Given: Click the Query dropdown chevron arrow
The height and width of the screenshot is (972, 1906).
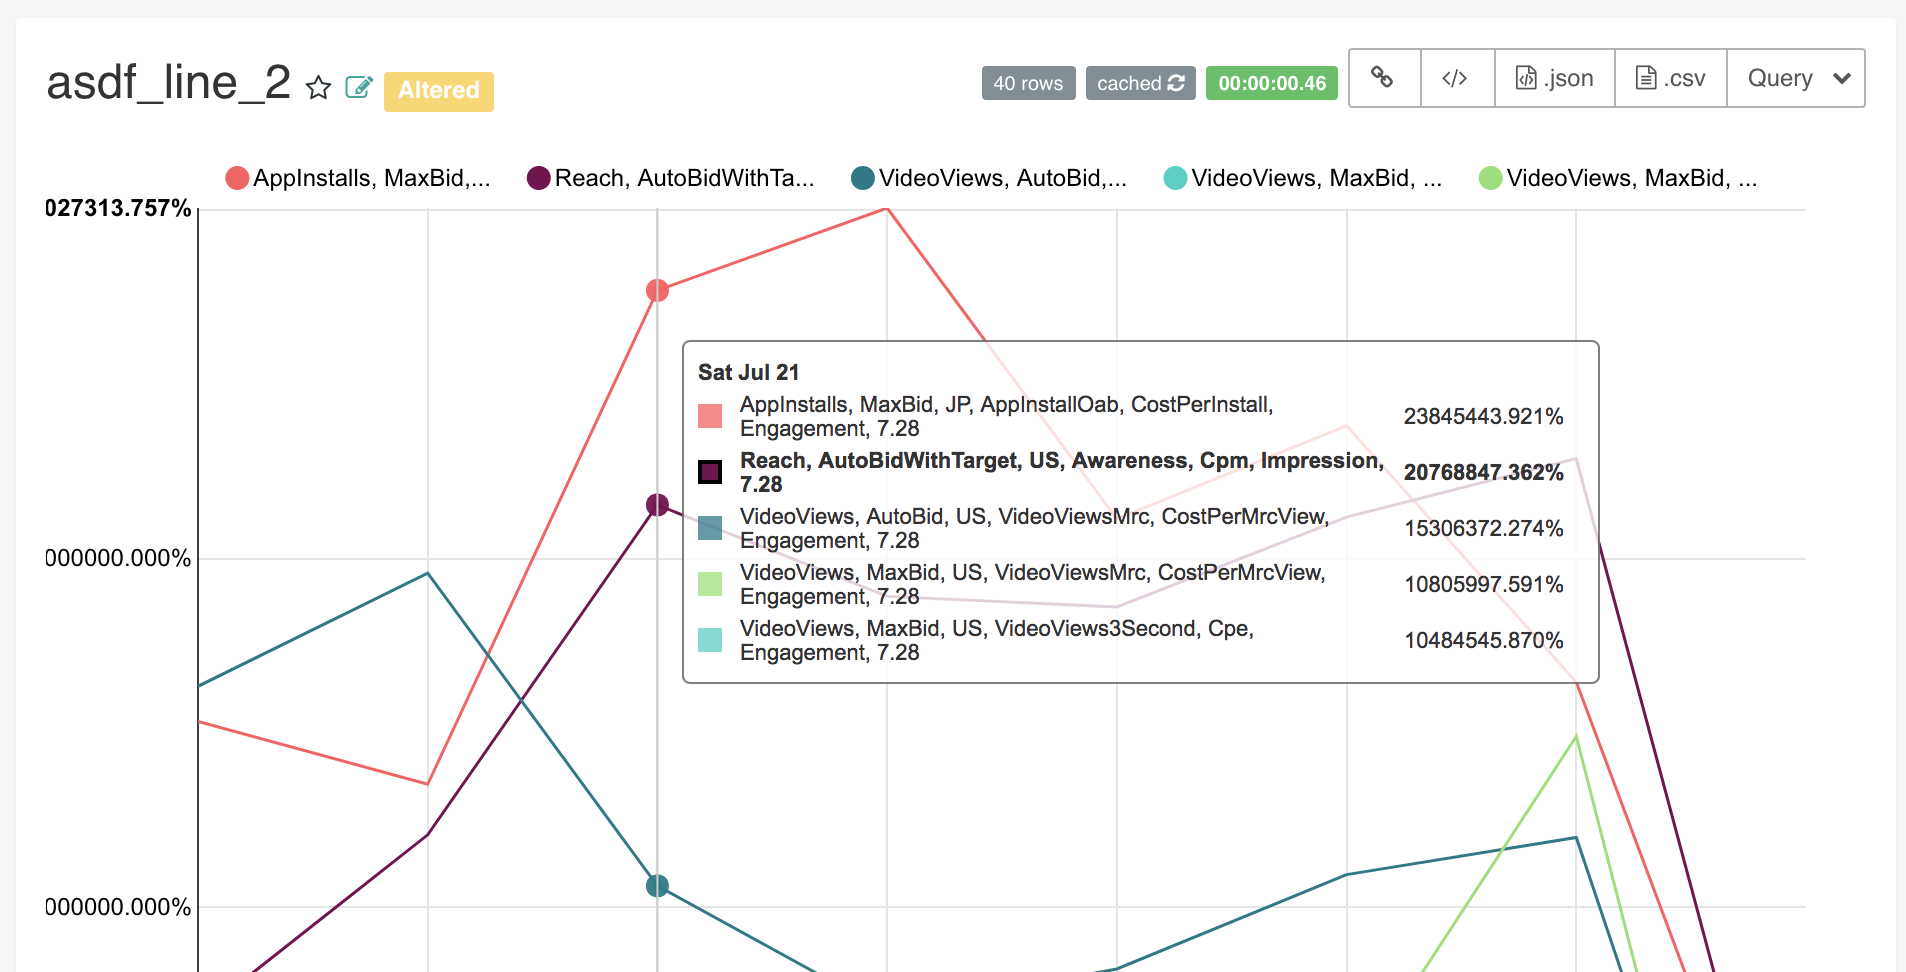Looking at the screenshot, I should click(x=1842, y=78).
